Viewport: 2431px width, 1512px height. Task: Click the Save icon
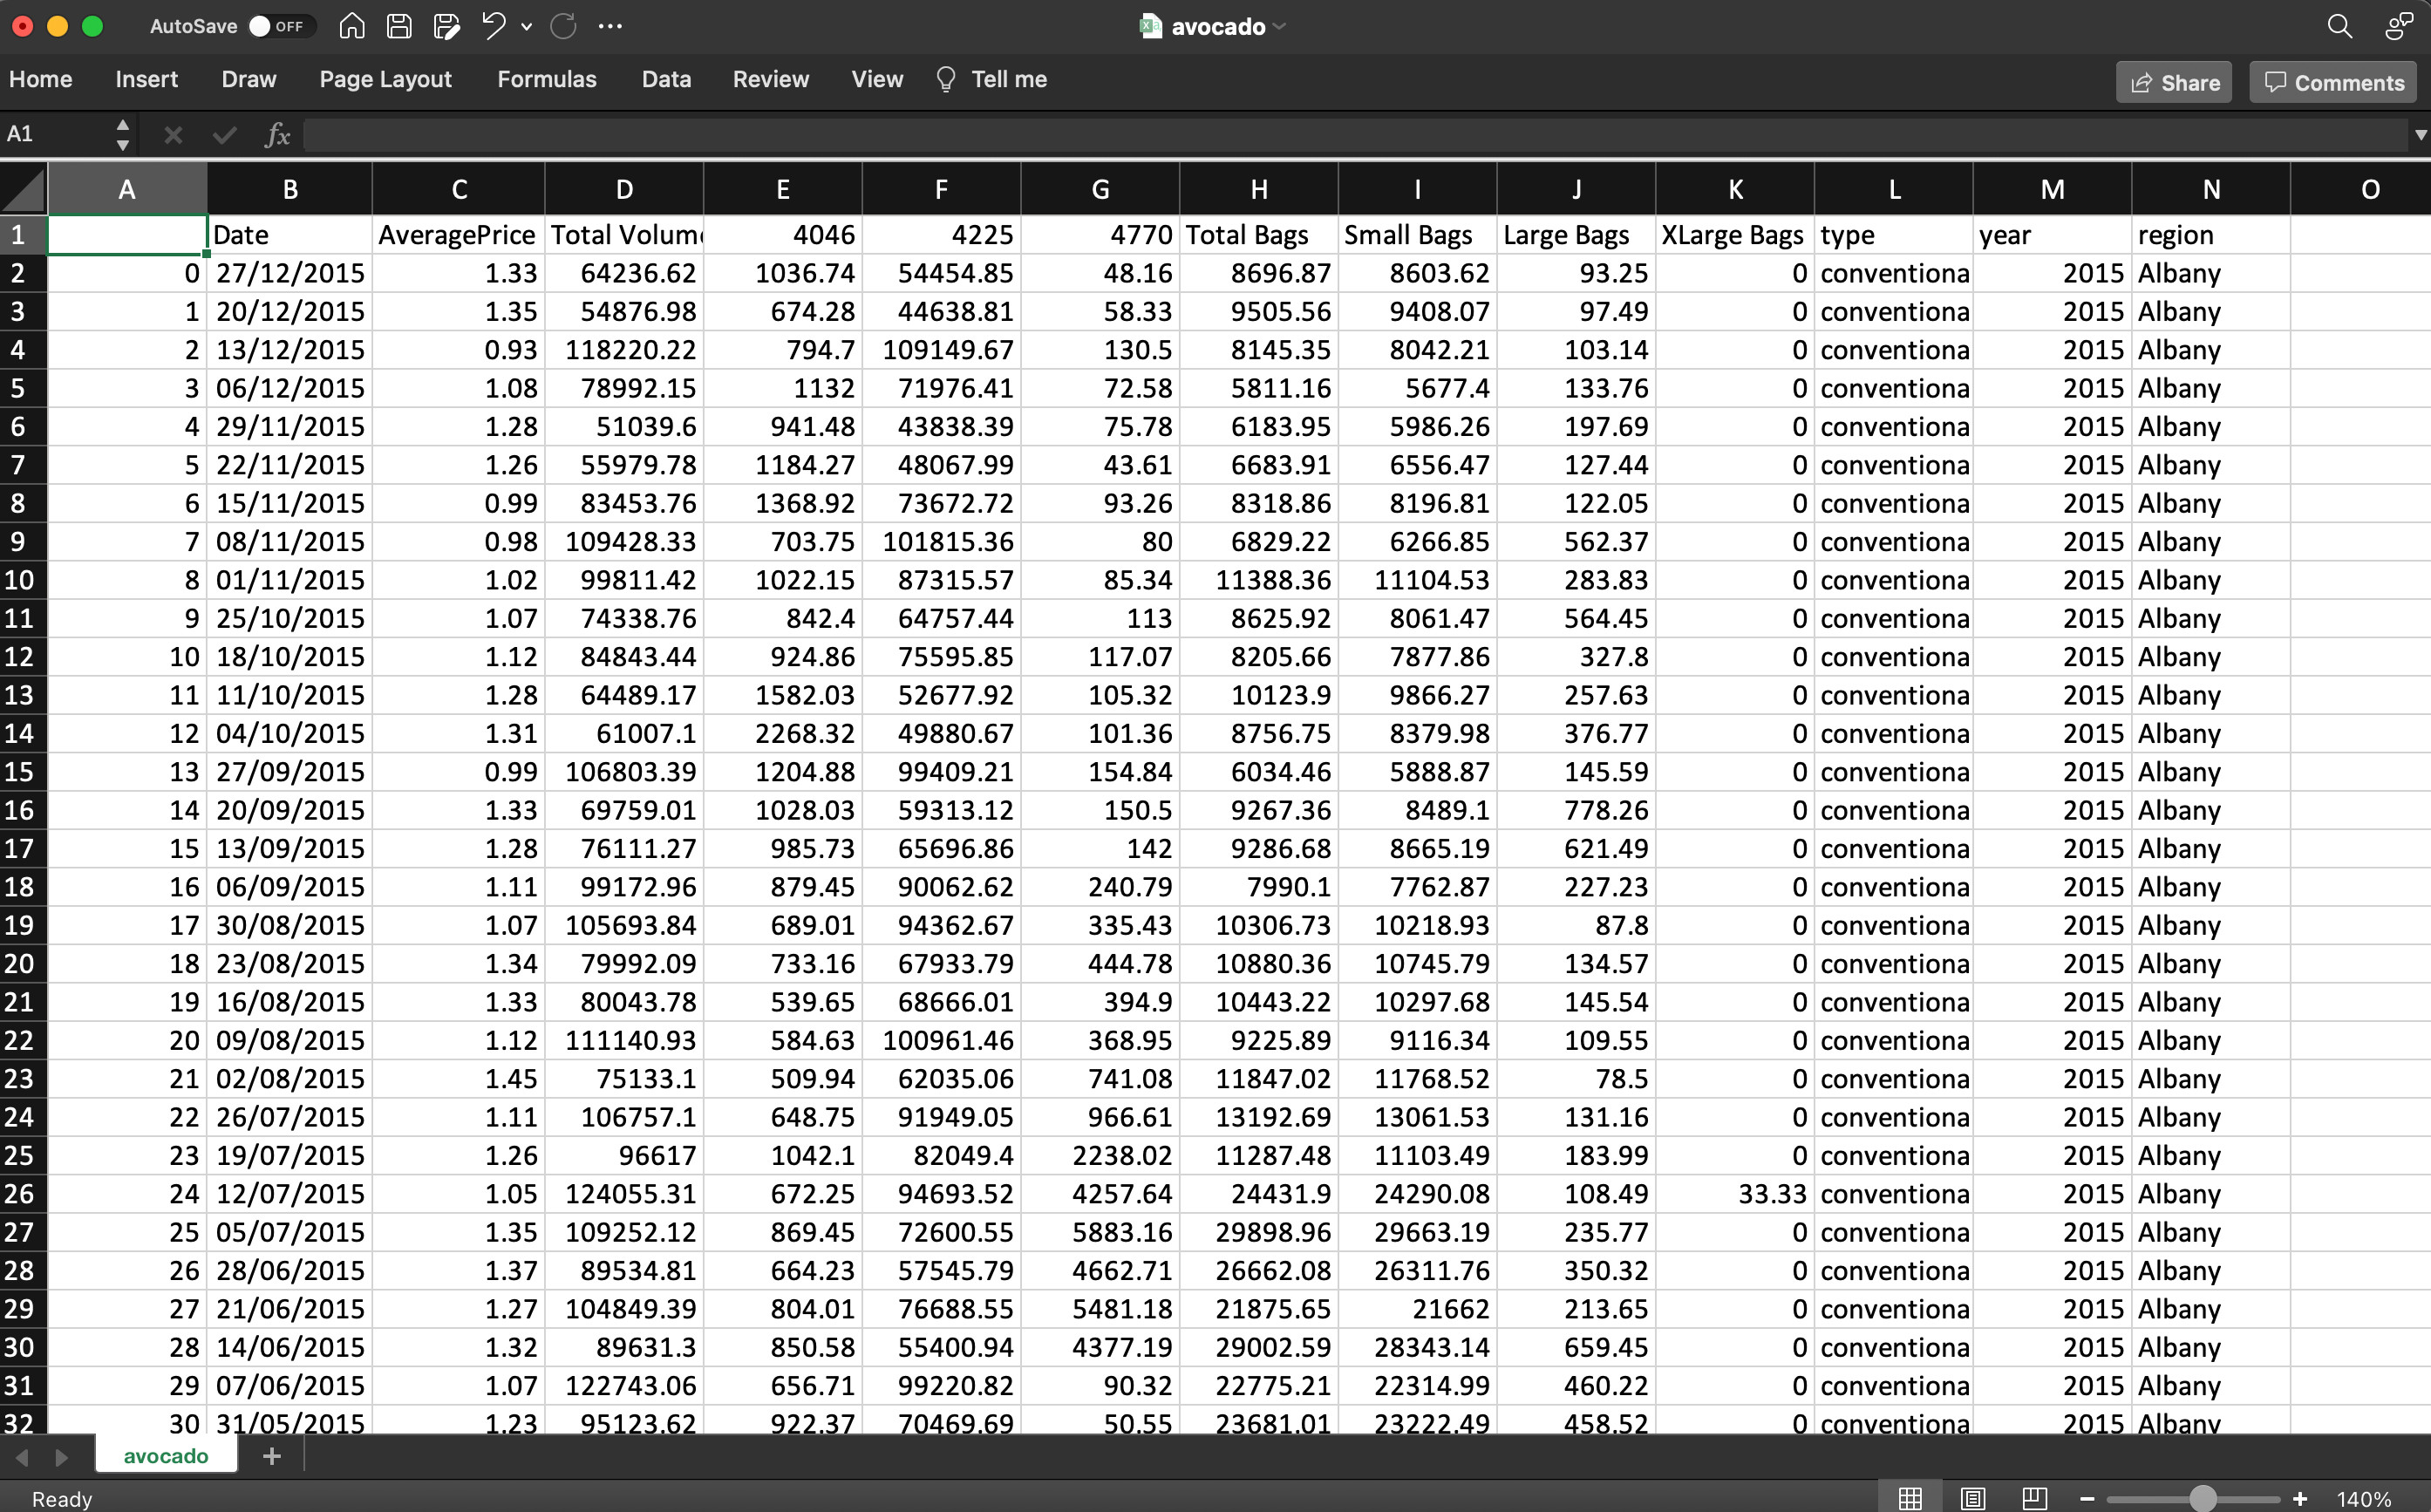(x=399, y=26)
